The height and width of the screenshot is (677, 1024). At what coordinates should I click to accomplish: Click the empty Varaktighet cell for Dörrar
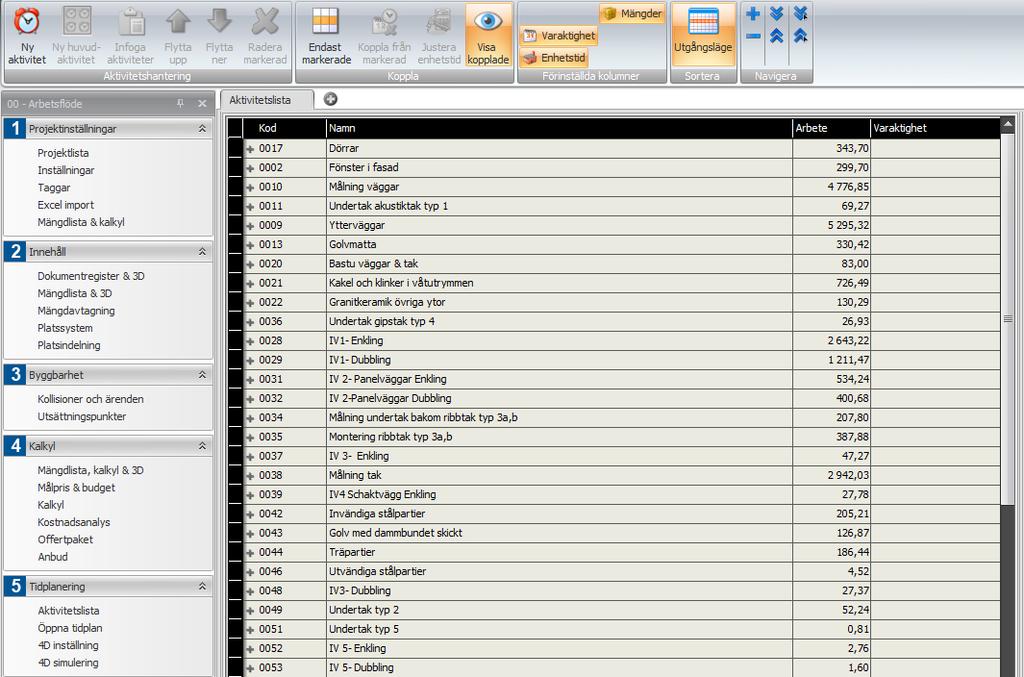[x=935, y=148]
